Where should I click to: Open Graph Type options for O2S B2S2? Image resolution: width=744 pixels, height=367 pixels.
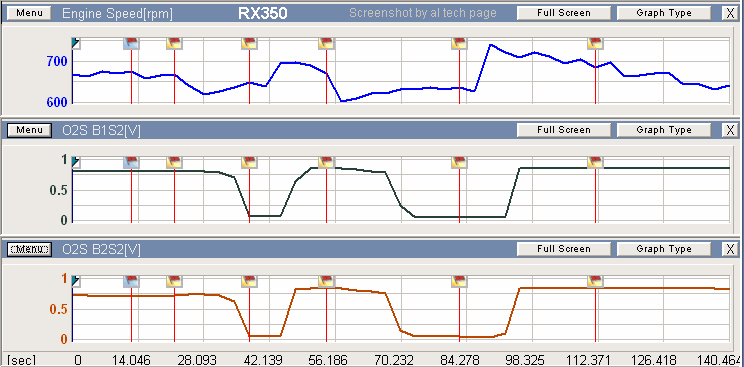pyautogui.click(x=664, y=249)
